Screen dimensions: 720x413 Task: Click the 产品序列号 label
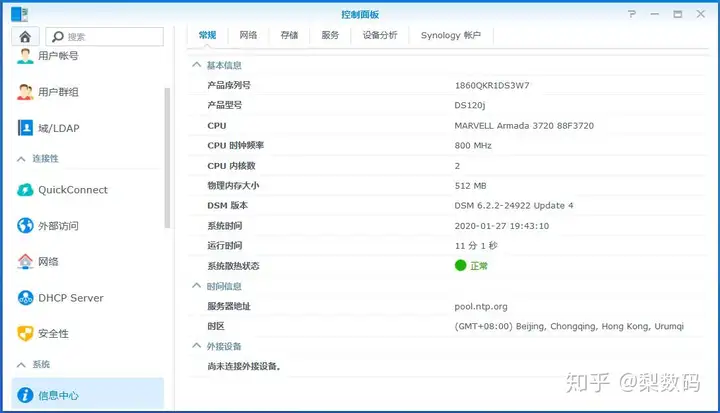[x=229, y=85]
